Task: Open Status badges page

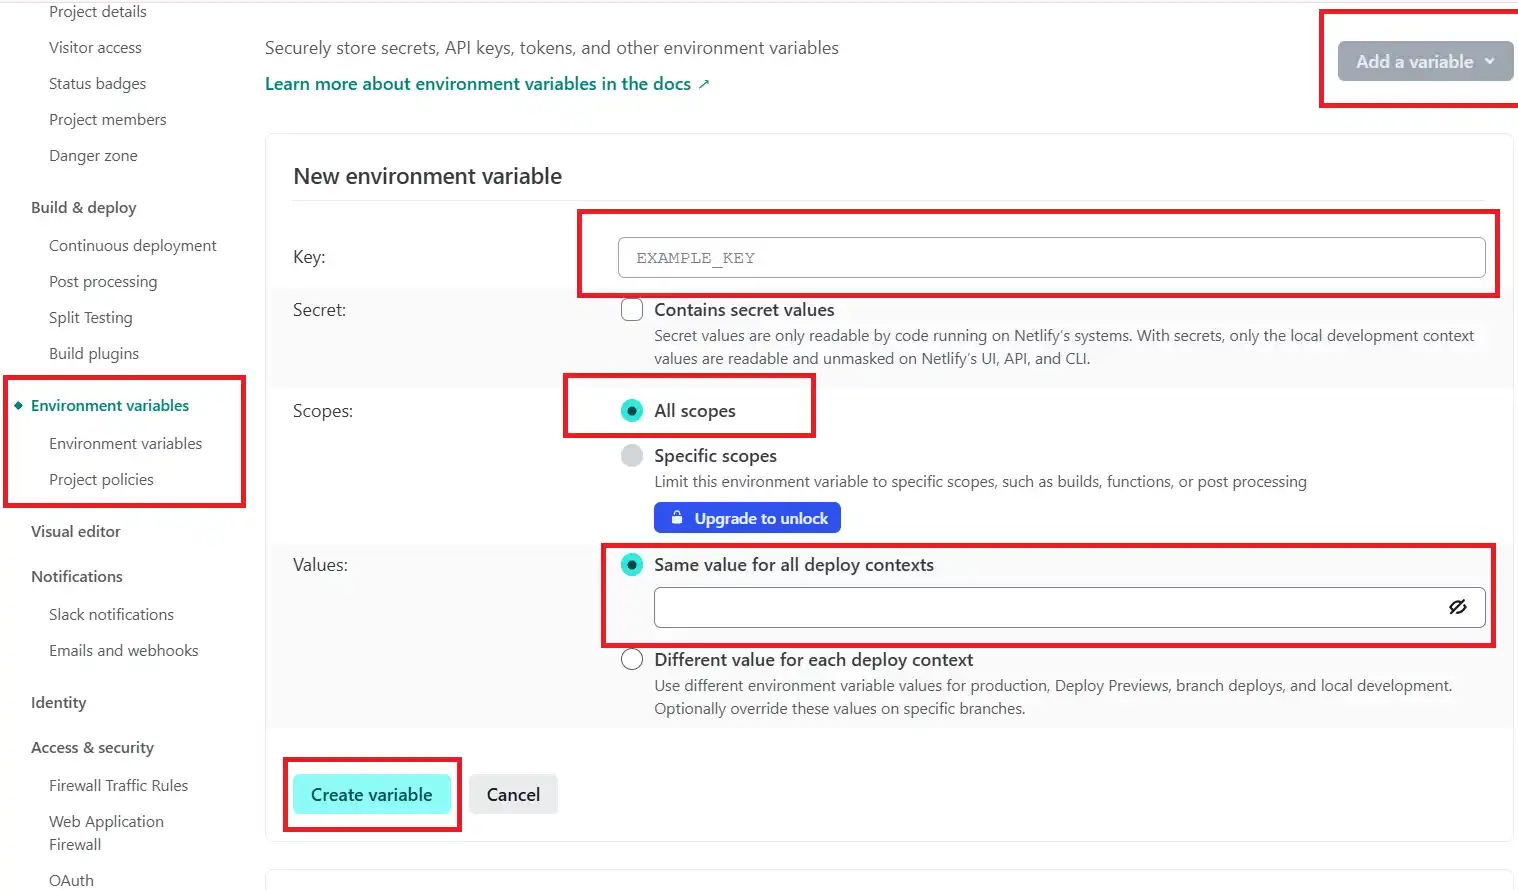Action: 97,84
